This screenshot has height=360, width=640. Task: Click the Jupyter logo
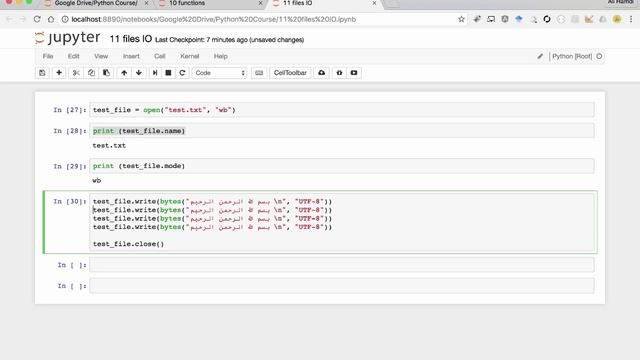(x=67, y=38)
